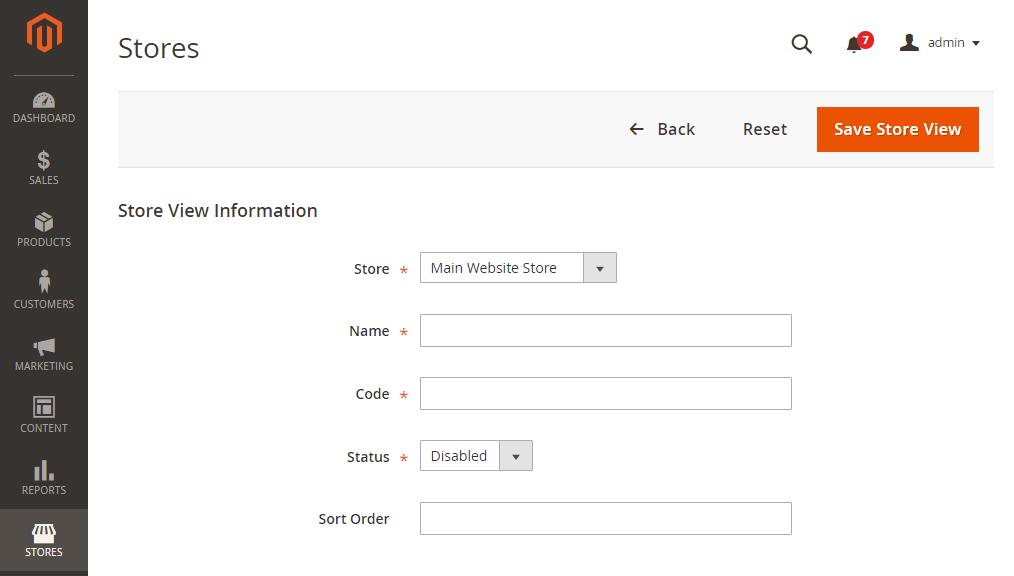Open the Products box icon
Viewport: 1014px width, 576px height.
tap(44, 223)
